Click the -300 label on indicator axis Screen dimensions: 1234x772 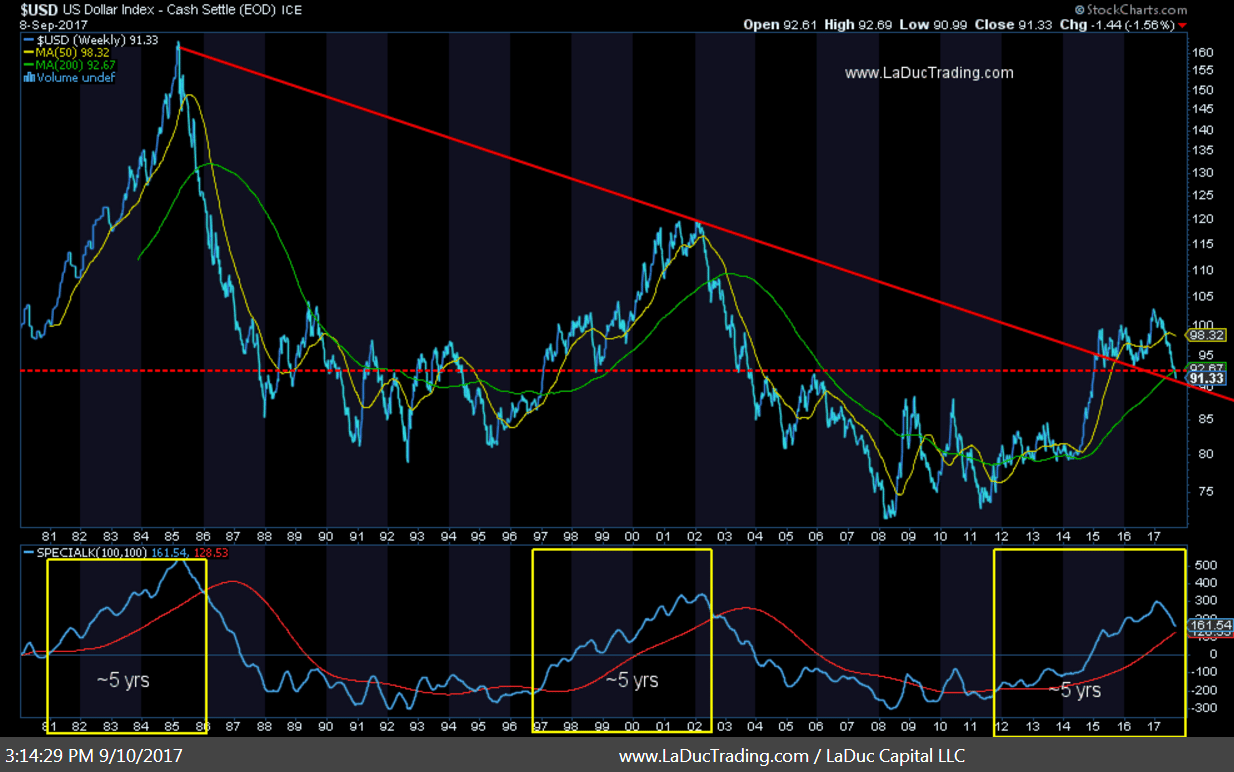(1206, 709)
